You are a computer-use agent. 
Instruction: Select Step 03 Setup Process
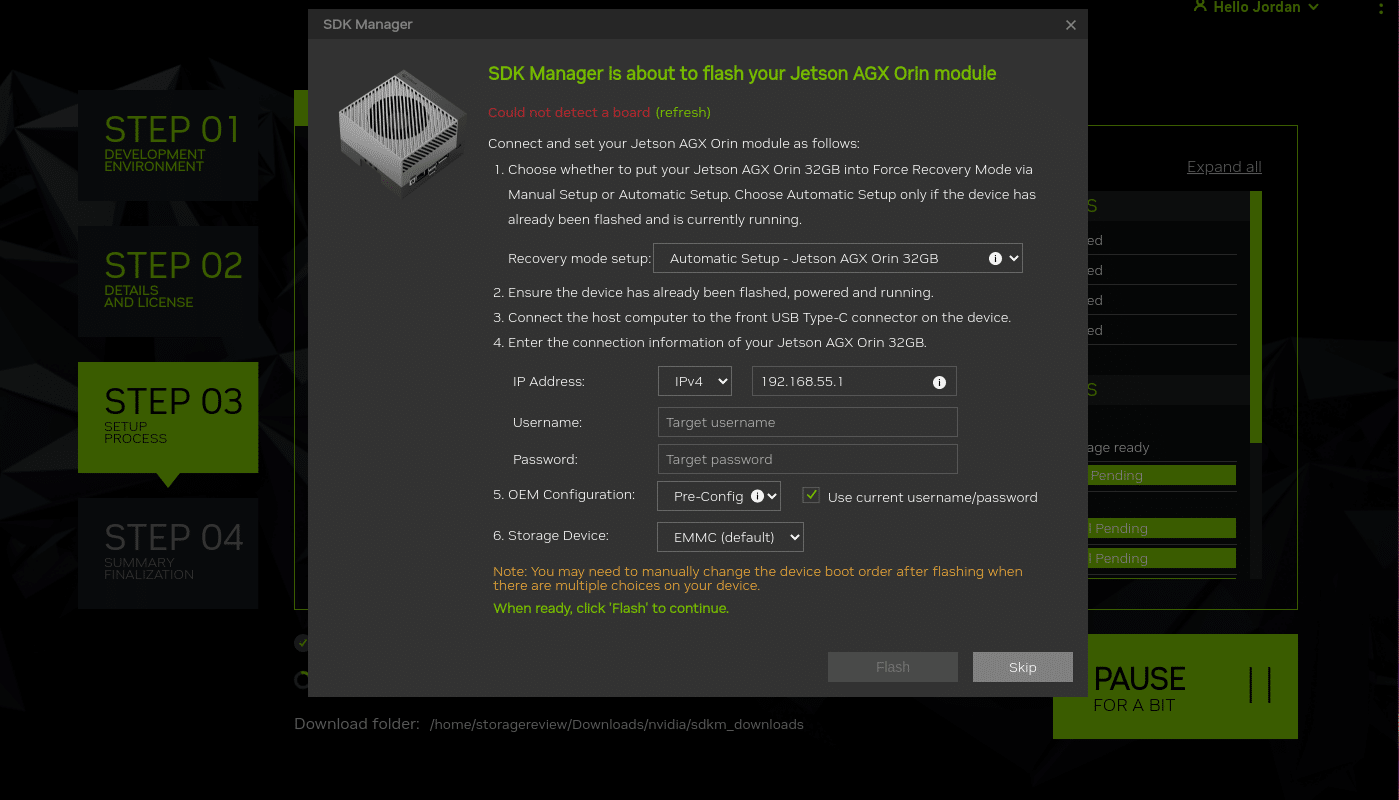pyautogui.click(x=168, y=417)
